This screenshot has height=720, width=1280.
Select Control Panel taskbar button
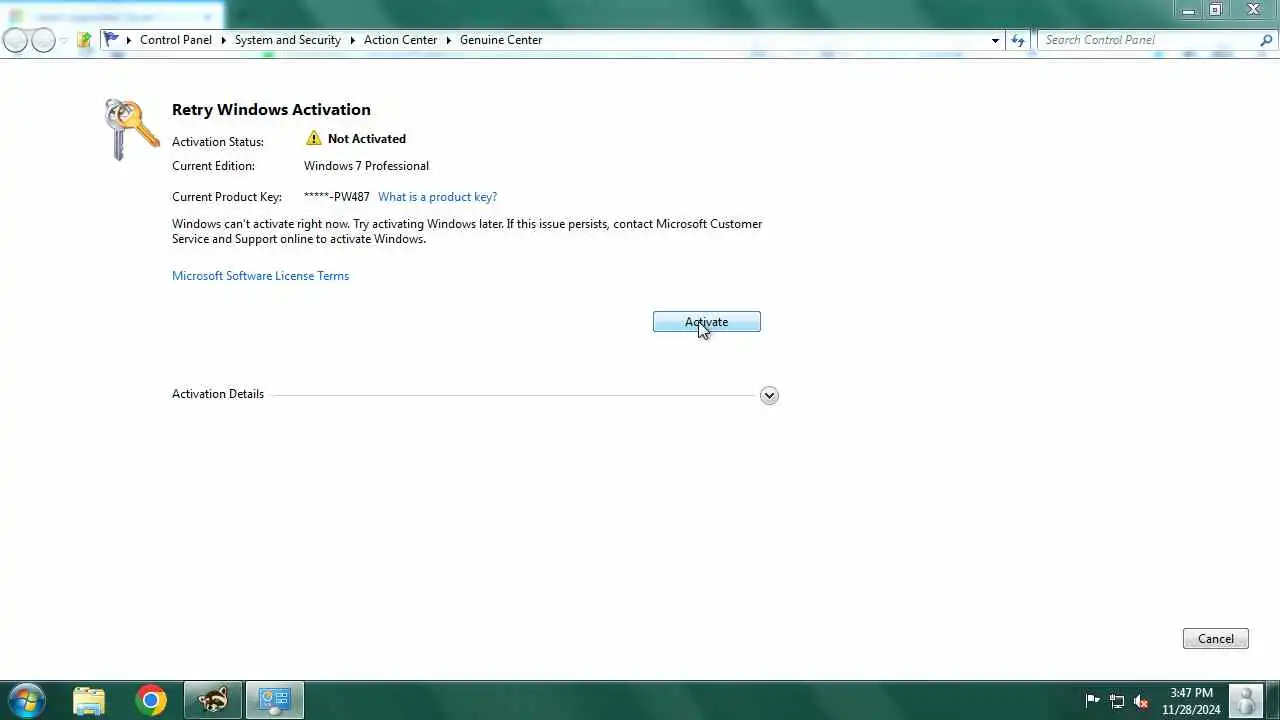(275, 700)
